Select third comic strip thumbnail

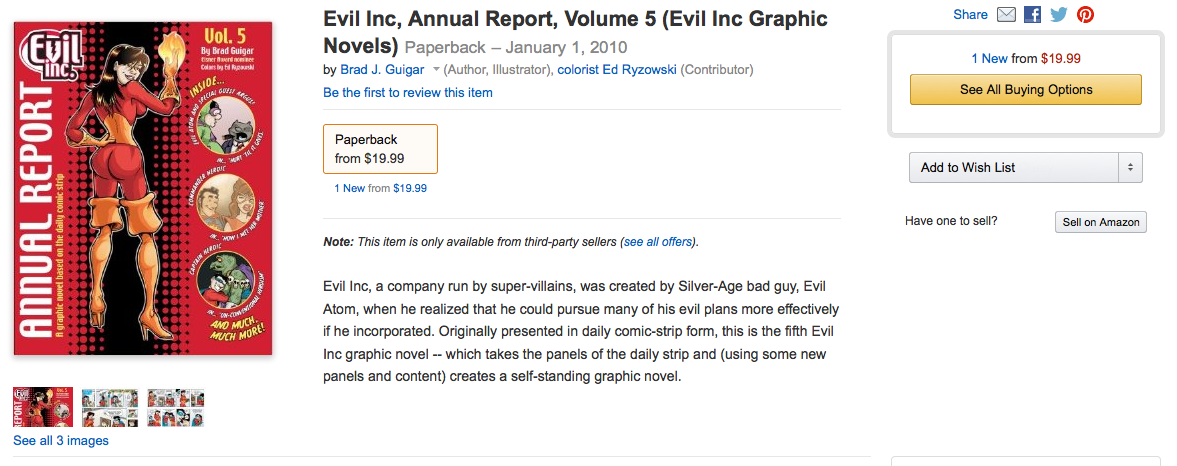click(x=176, y=407)
